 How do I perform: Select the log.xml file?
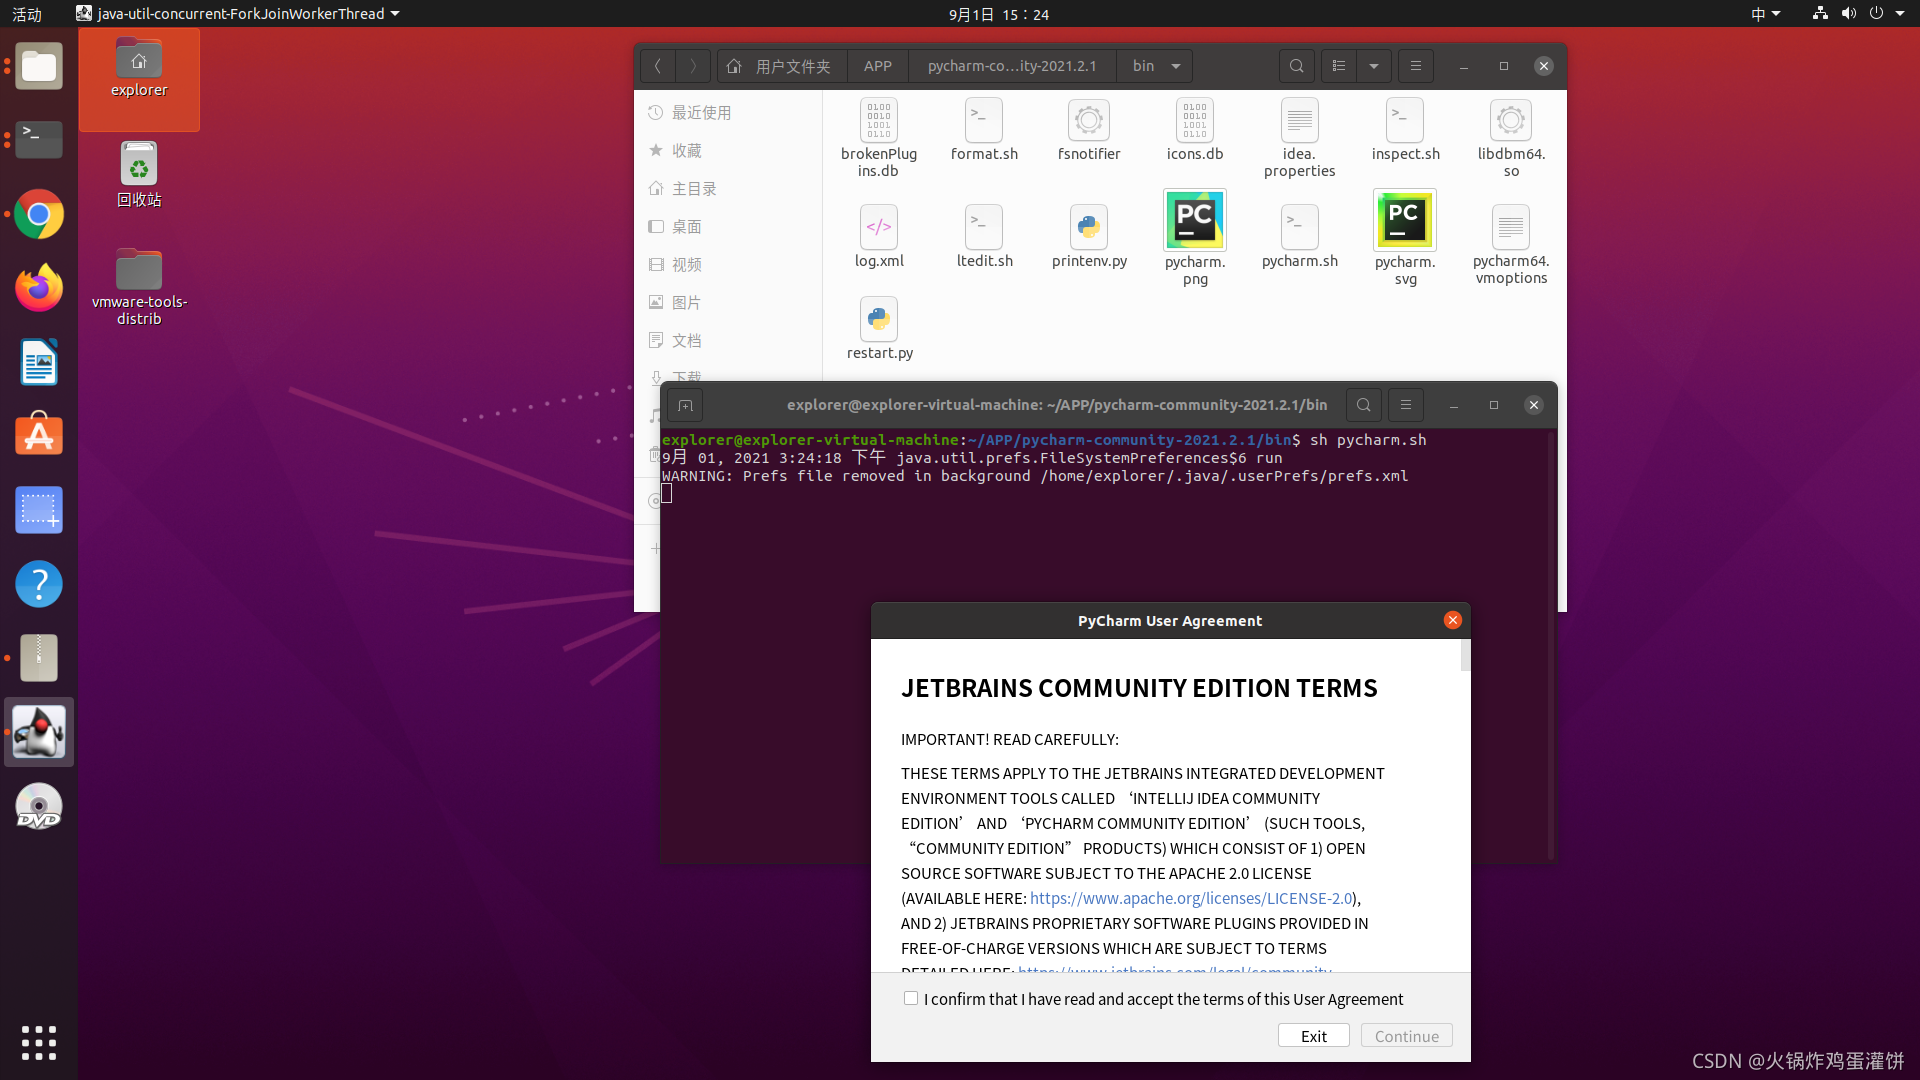pyautogui.click(x=879, y=237)
